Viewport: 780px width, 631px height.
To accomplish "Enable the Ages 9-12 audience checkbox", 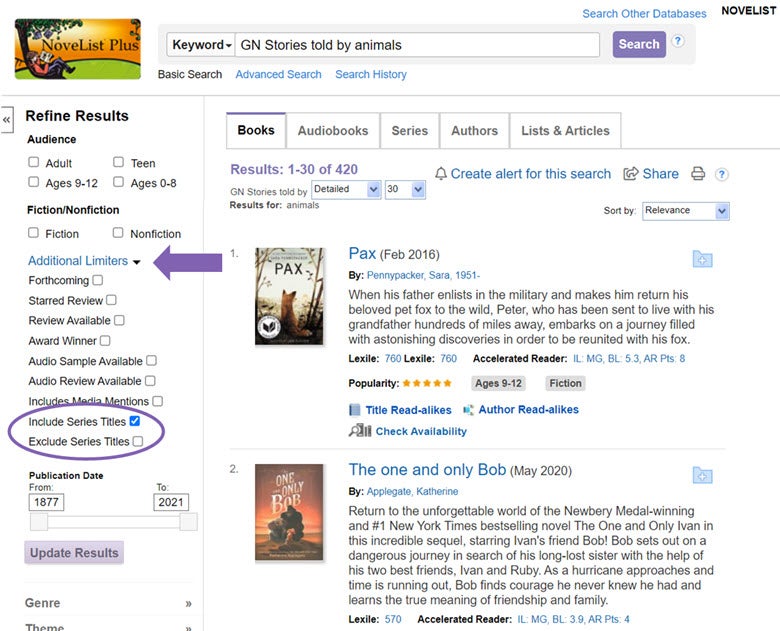I will tap(34, 182).
